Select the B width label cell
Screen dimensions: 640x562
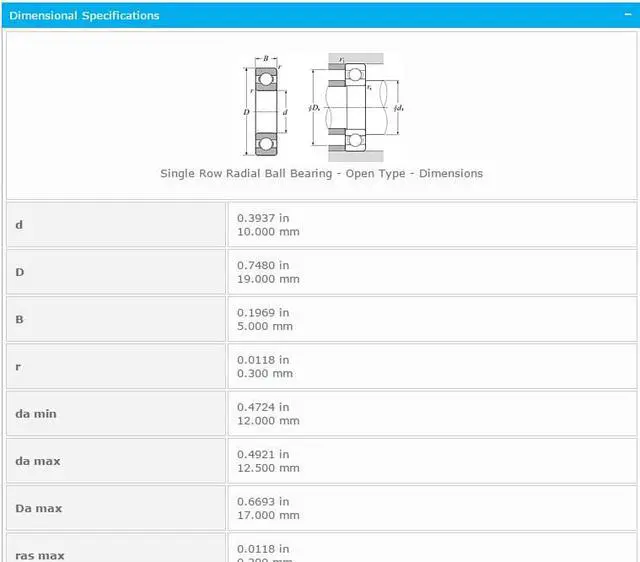coord(116,319)
